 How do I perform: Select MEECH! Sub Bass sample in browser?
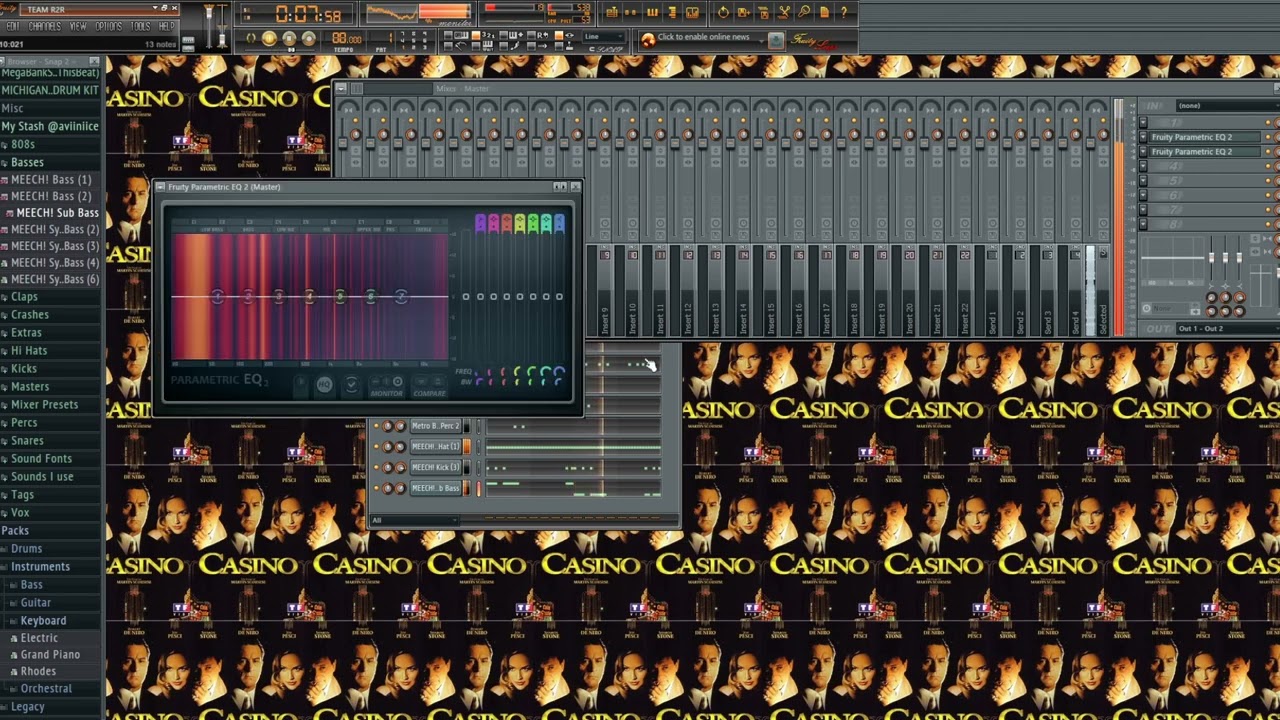[x=57, y=213]
